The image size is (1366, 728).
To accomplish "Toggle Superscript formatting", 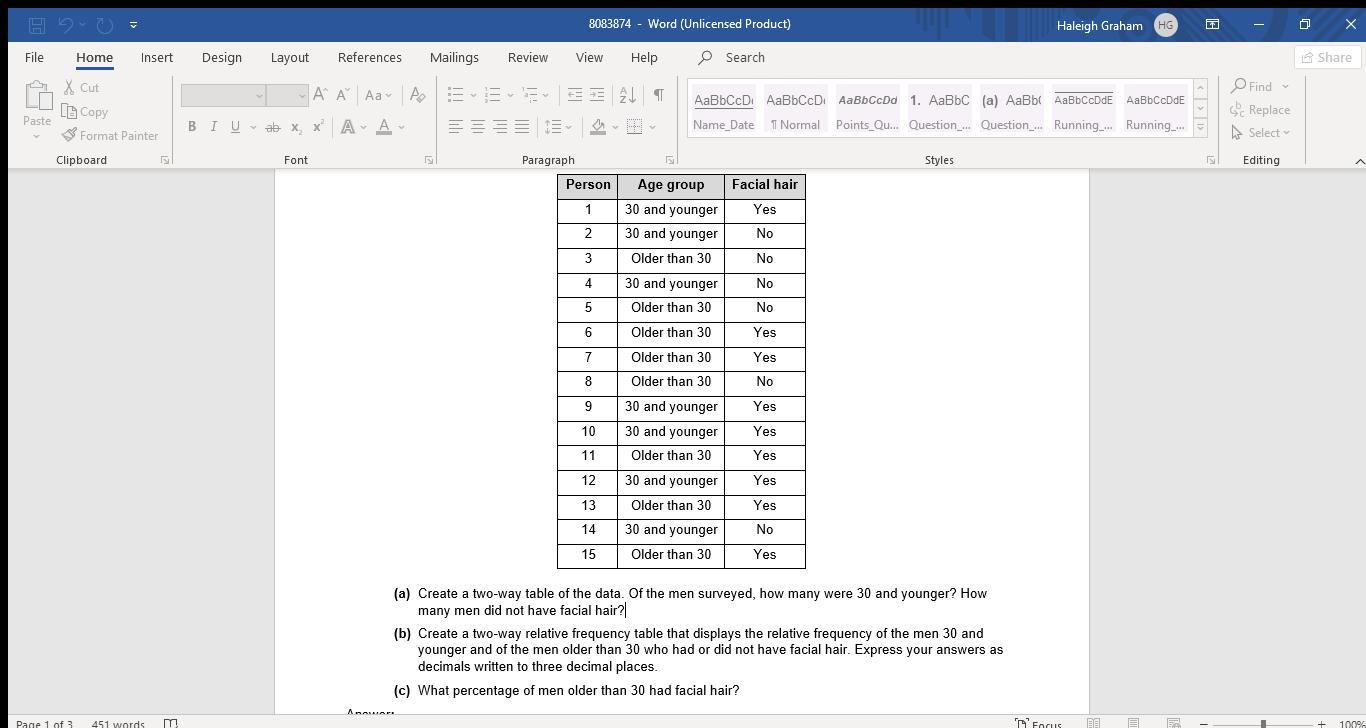I will [x=318, y=127].
